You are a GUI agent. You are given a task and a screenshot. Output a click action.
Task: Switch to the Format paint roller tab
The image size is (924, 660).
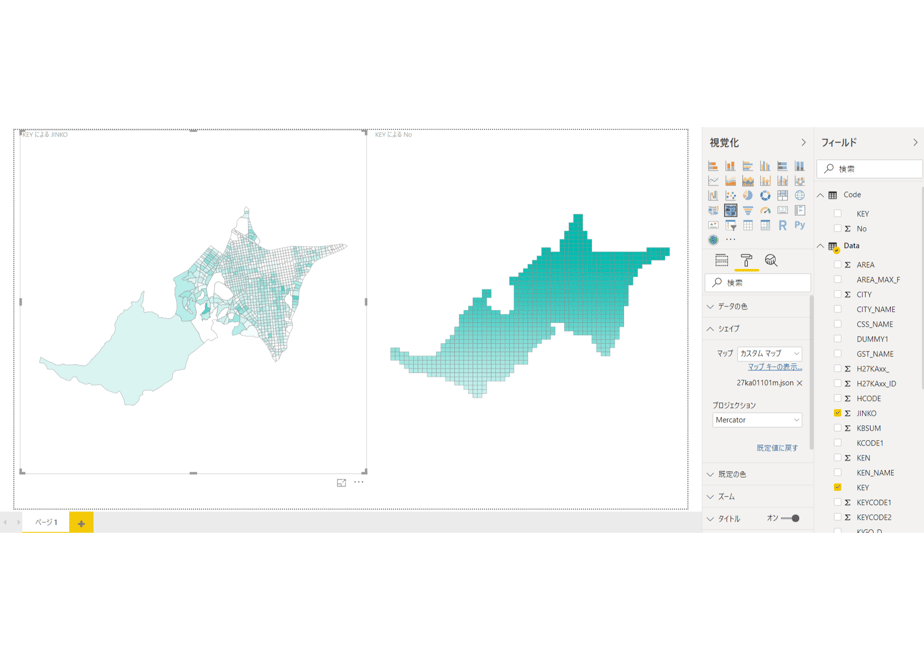click(x=746, y=260)
